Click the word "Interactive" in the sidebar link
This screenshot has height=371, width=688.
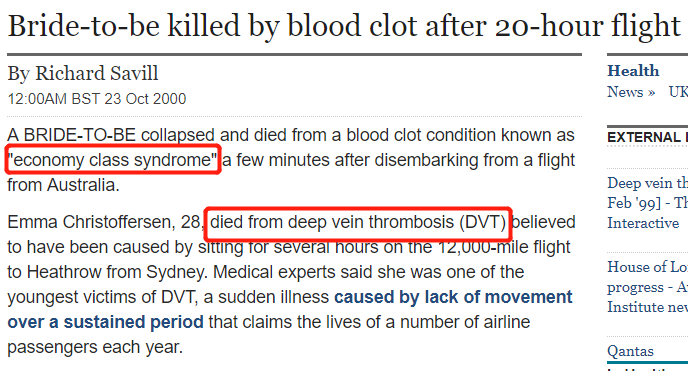click(x=643, y=223)
